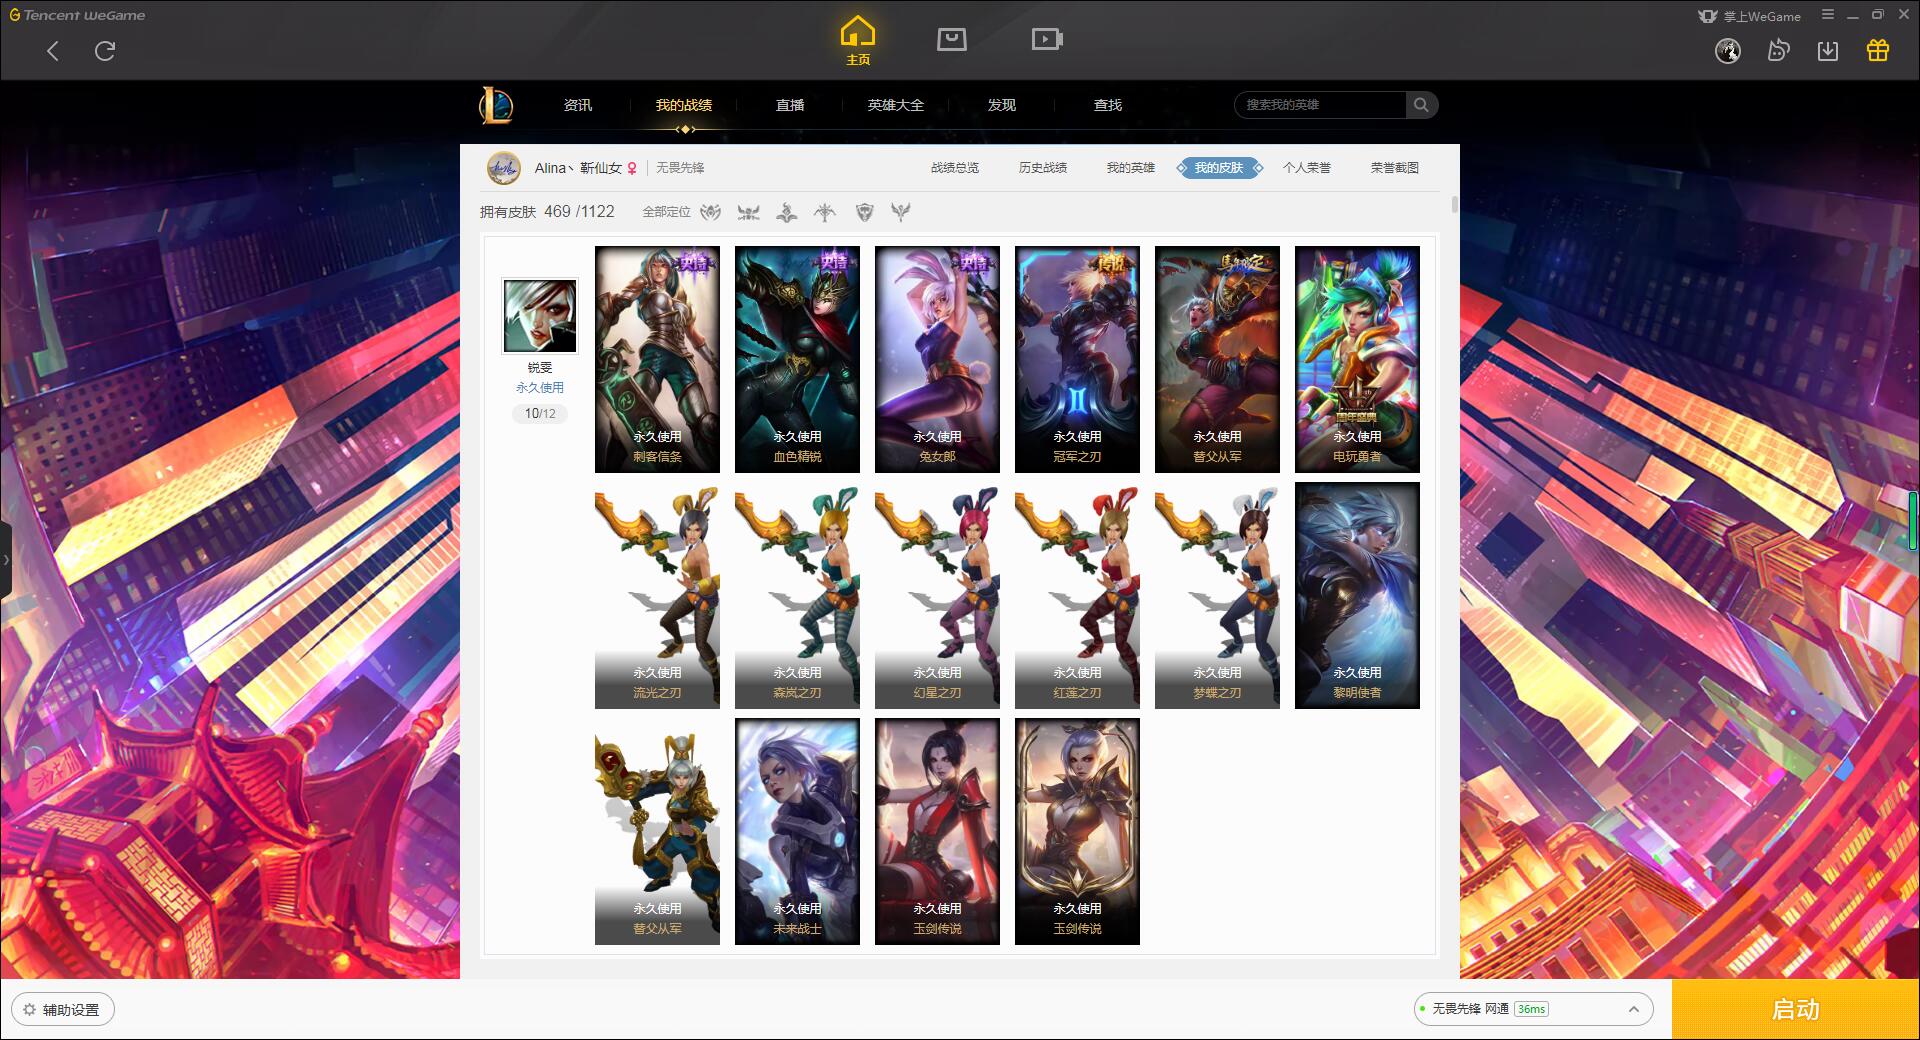
Task: Open the 资讯 news tab
Action: (577, 105)
